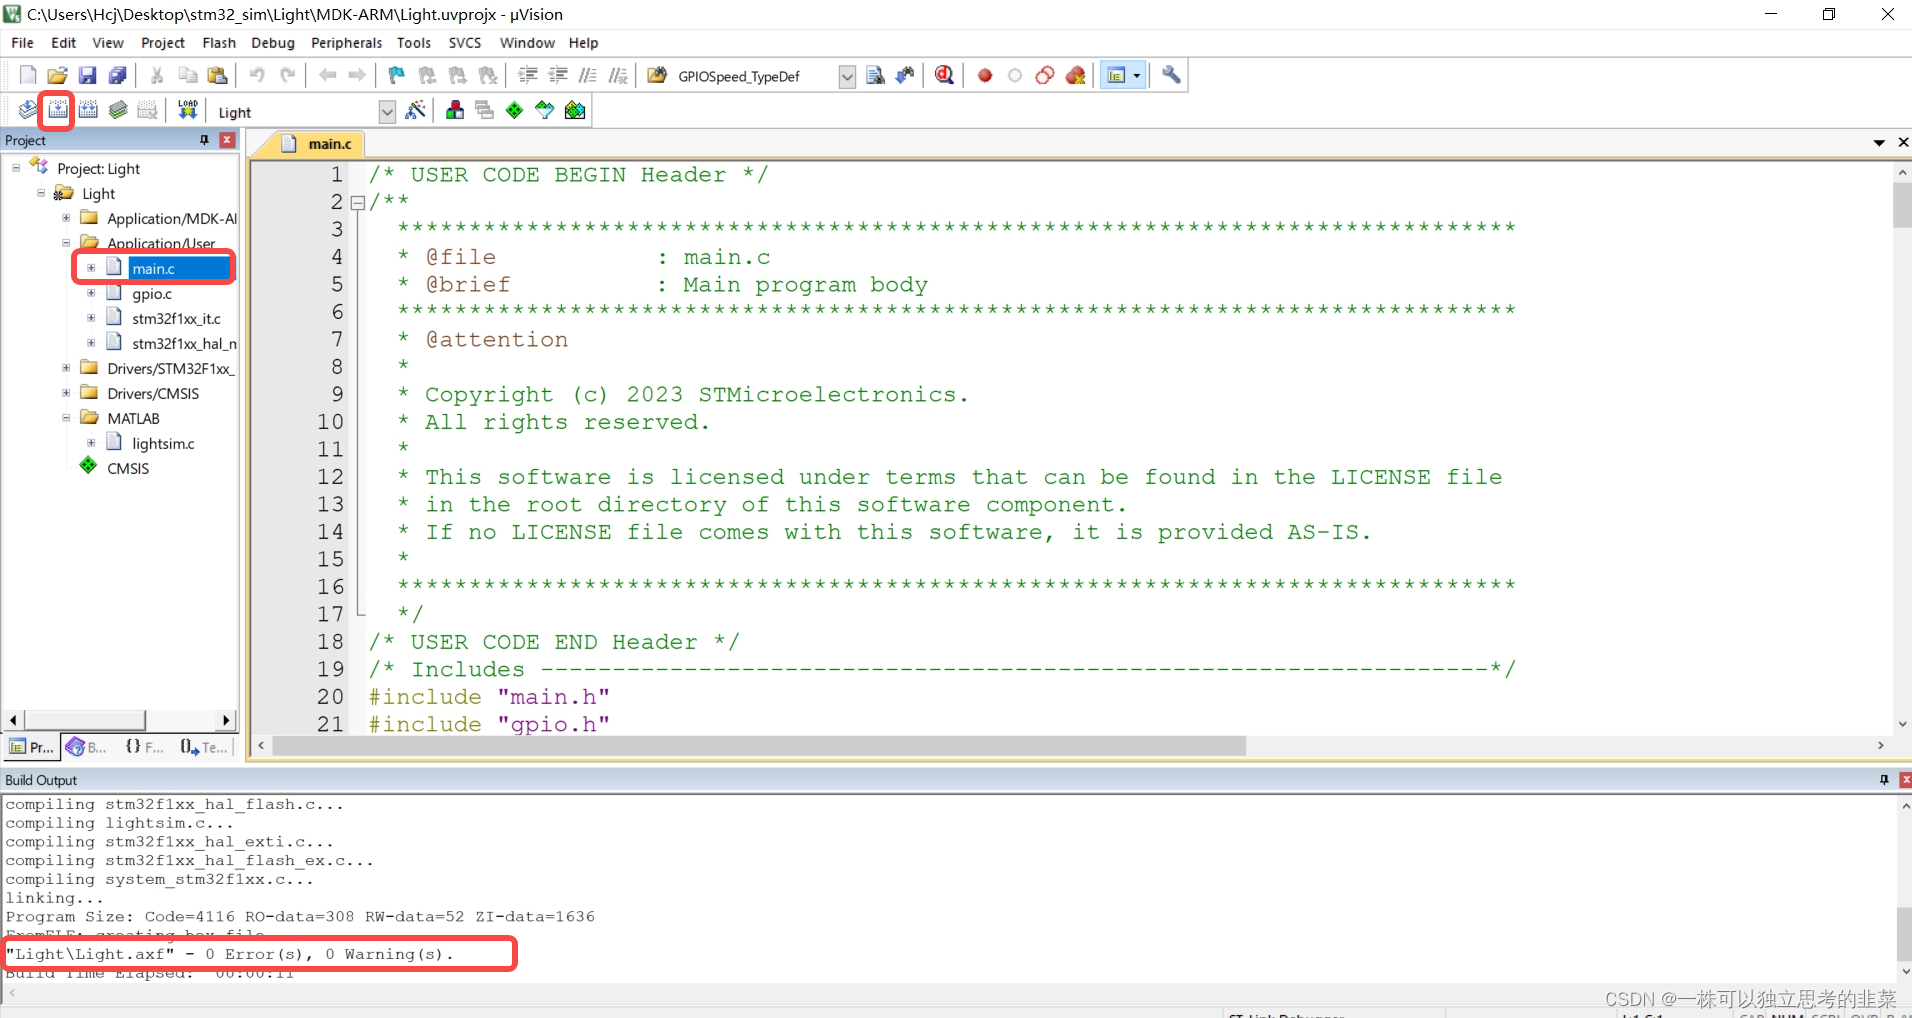This screenshot has height=1018, width=1912.
Task: Select the Functions tab below Project panel
Action: click(x=143, y=747)
